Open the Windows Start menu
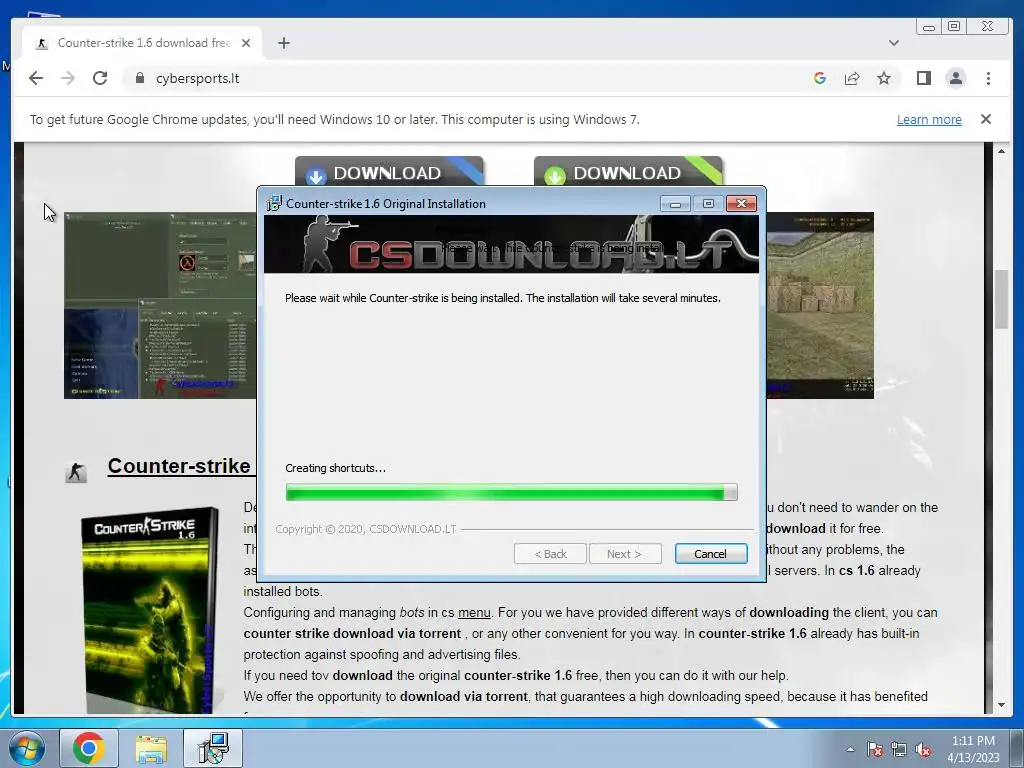Image resolution: width=1024 pixels, height=768 pixels. click(x=27, y=748)
